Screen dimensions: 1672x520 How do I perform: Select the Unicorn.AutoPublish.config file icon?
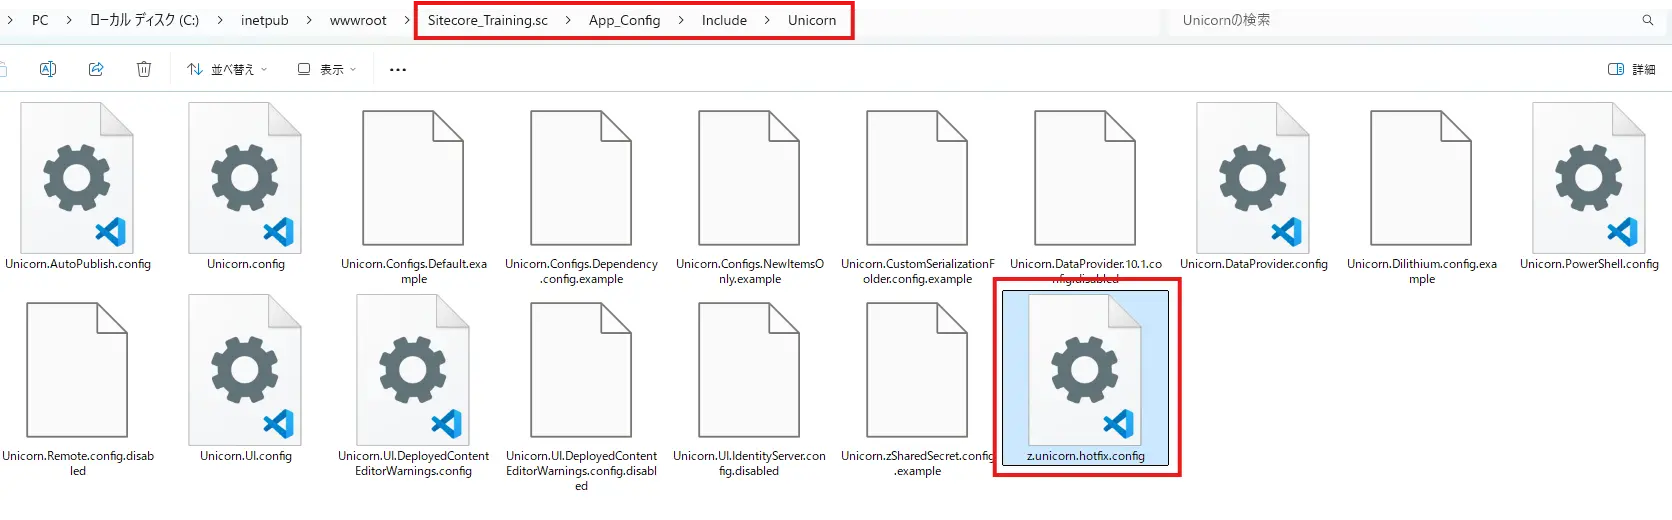coord(77,180)
